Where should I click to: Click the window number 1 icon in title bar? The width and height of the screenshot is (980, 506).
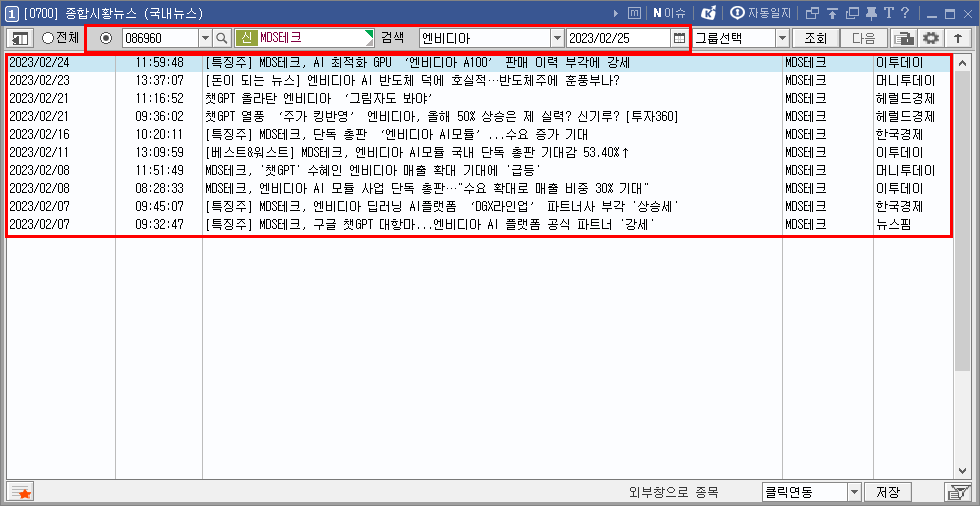click(x=11, y=12)
